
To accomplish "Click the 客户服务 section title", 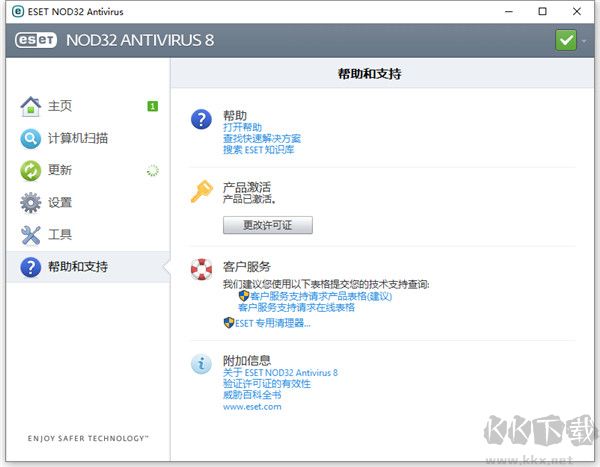I will (x=247, y=266).
